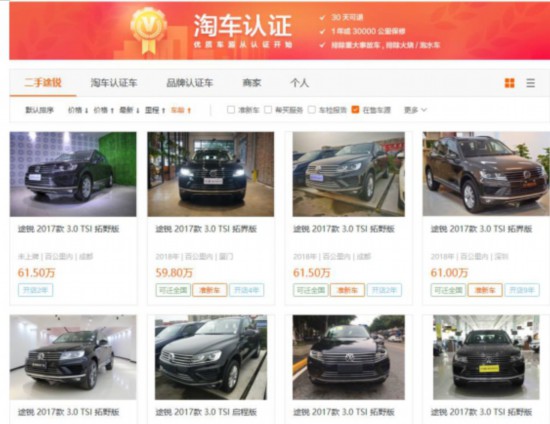Sort by mileage ascending
This screenshot has height=424, width=550.
point(155,110)
